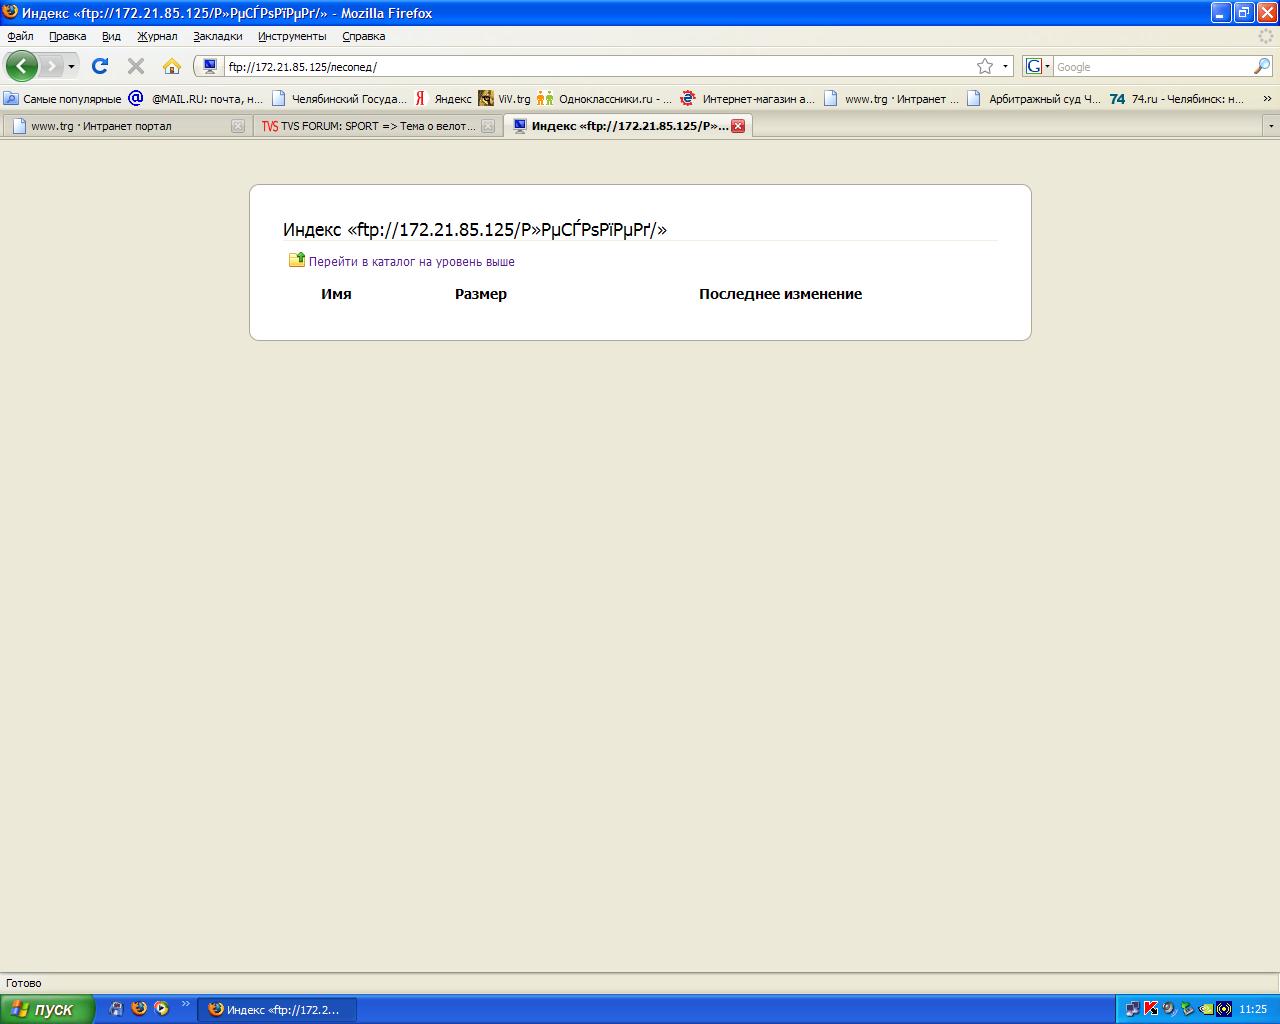Click the Stop loading X icon

point(136,66)
